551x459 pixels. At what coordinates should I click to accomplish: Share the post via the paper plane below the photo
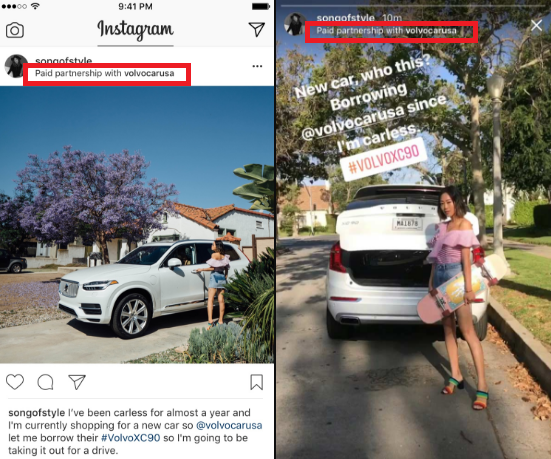point(77,382)
